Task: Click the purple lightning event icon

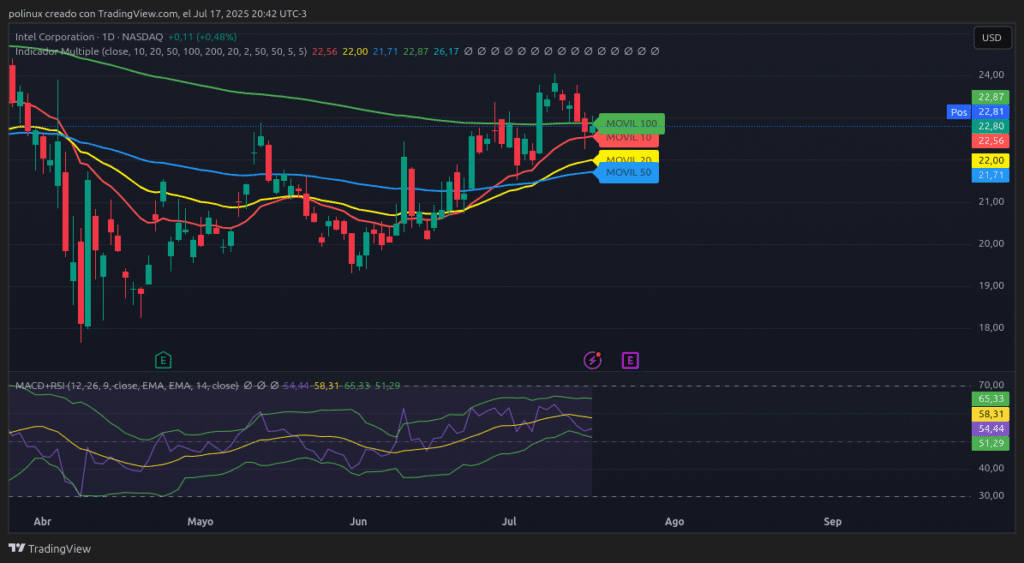Action: (x=593, y=359)
